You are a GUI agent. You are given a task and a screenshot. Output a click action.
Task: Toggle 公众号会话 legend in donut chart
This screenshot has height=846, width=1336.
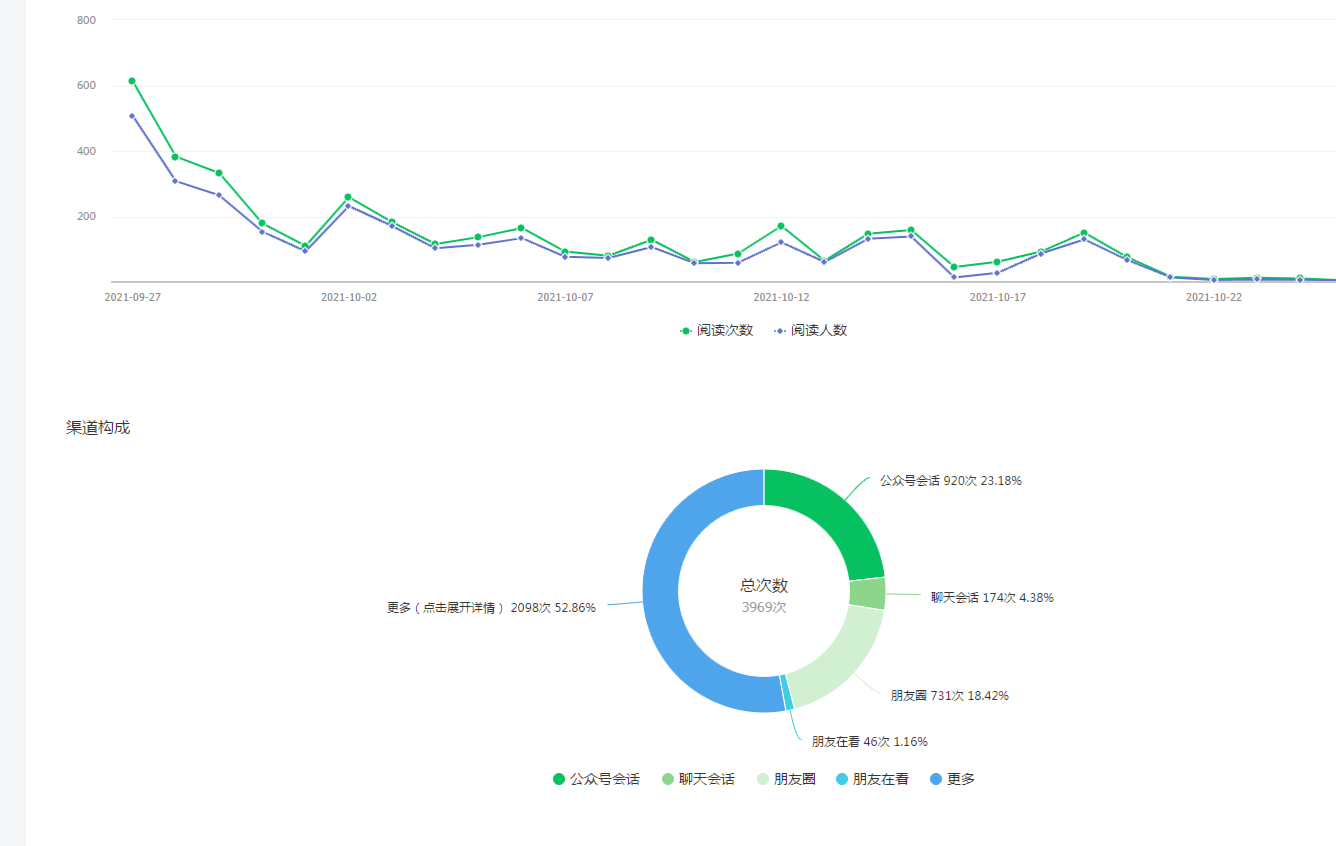pyautogui.click(x=596, y=779)
